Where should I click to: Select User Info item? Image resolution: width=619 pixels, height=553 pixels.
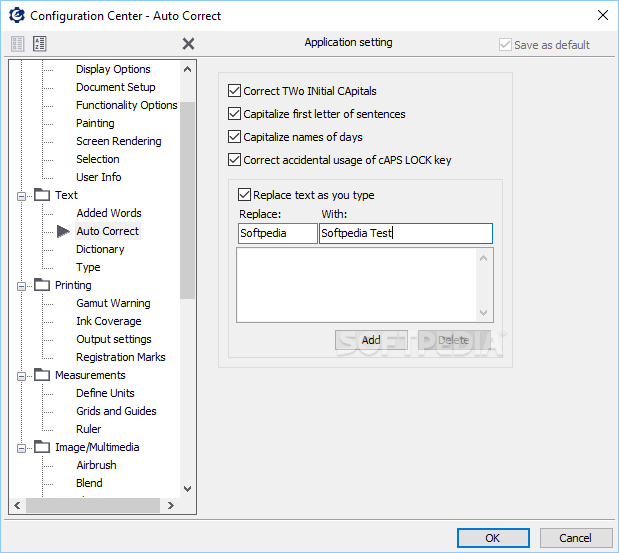pos(99,177)
